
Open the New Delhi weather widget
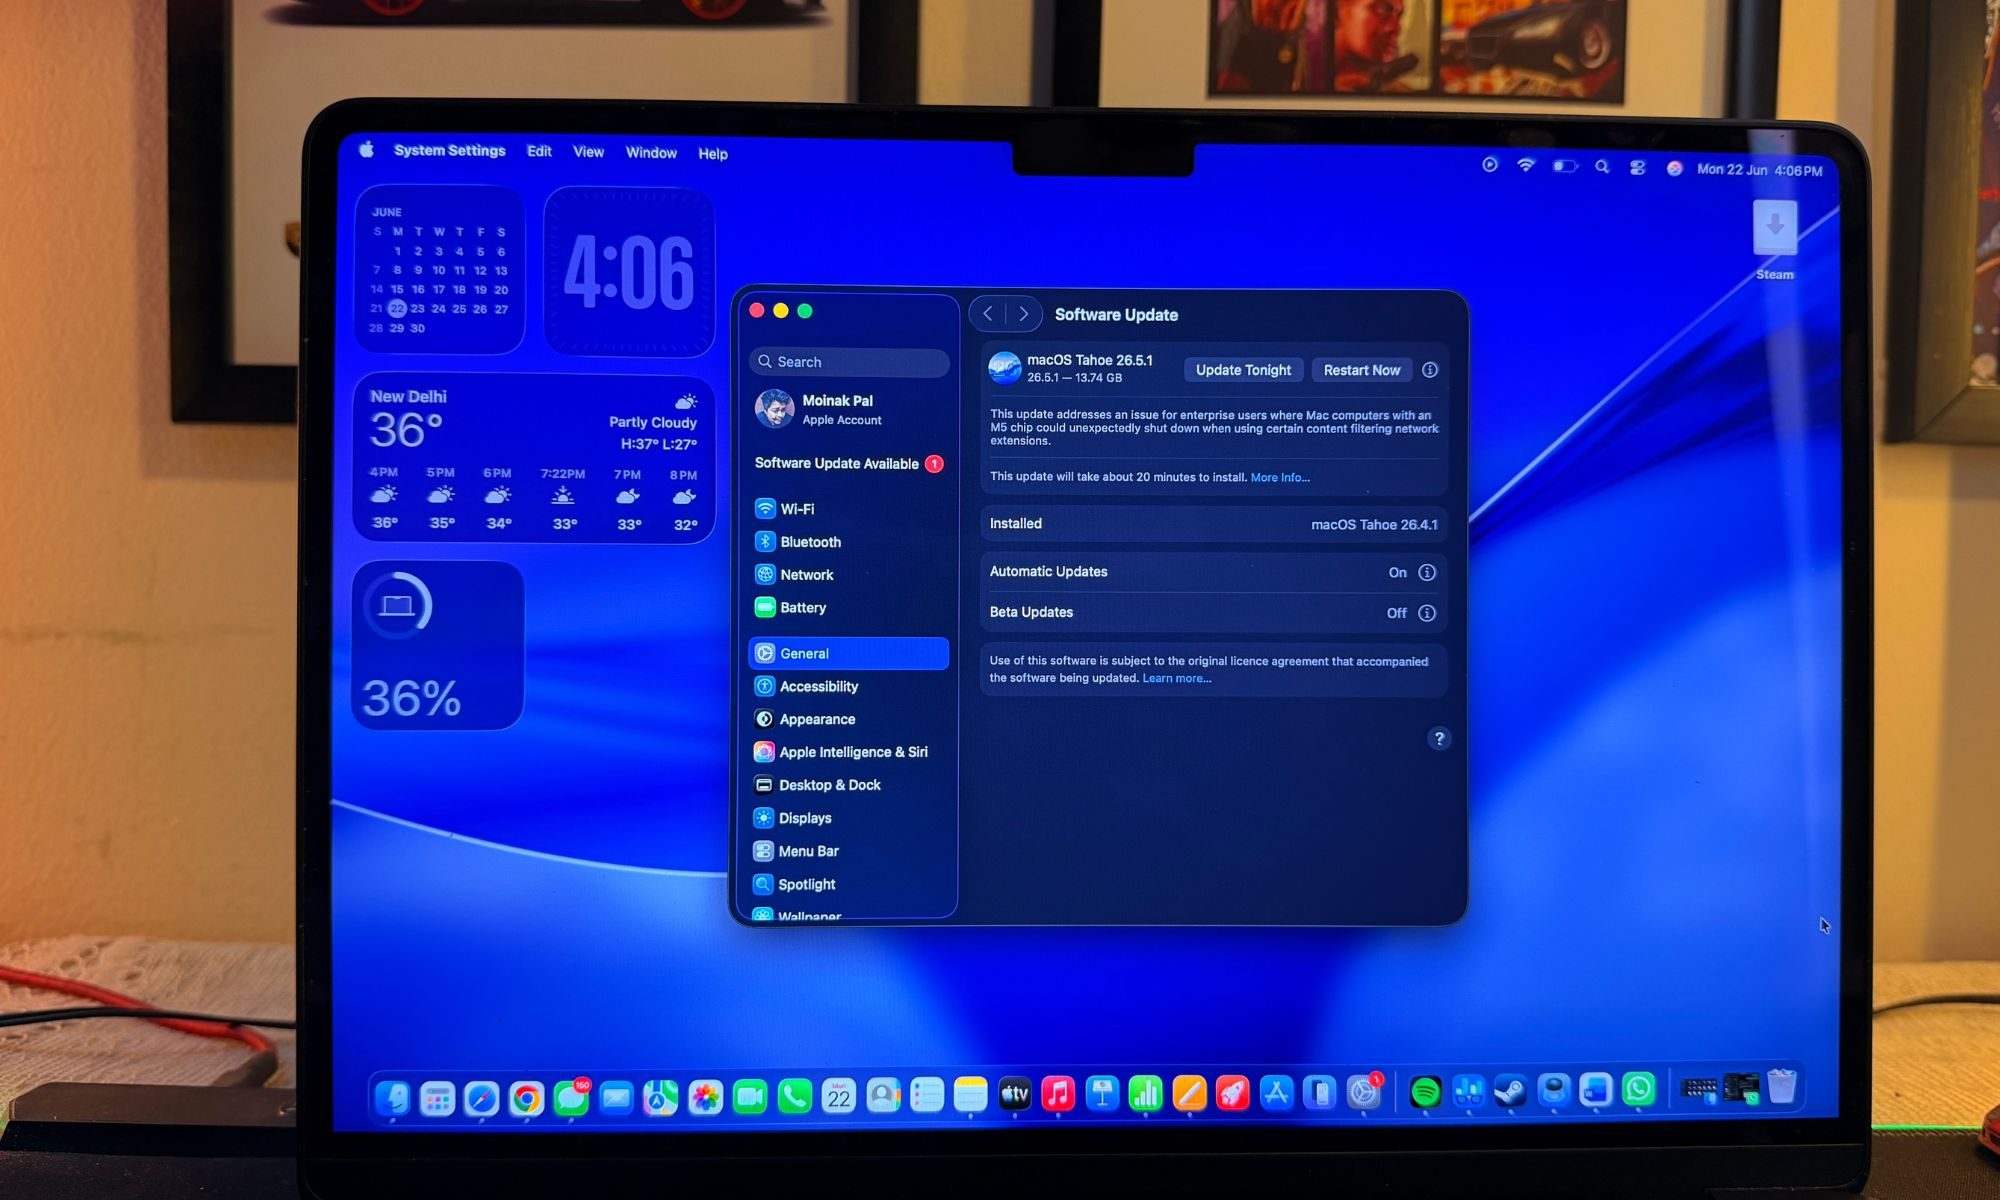(x=534, y=459)
